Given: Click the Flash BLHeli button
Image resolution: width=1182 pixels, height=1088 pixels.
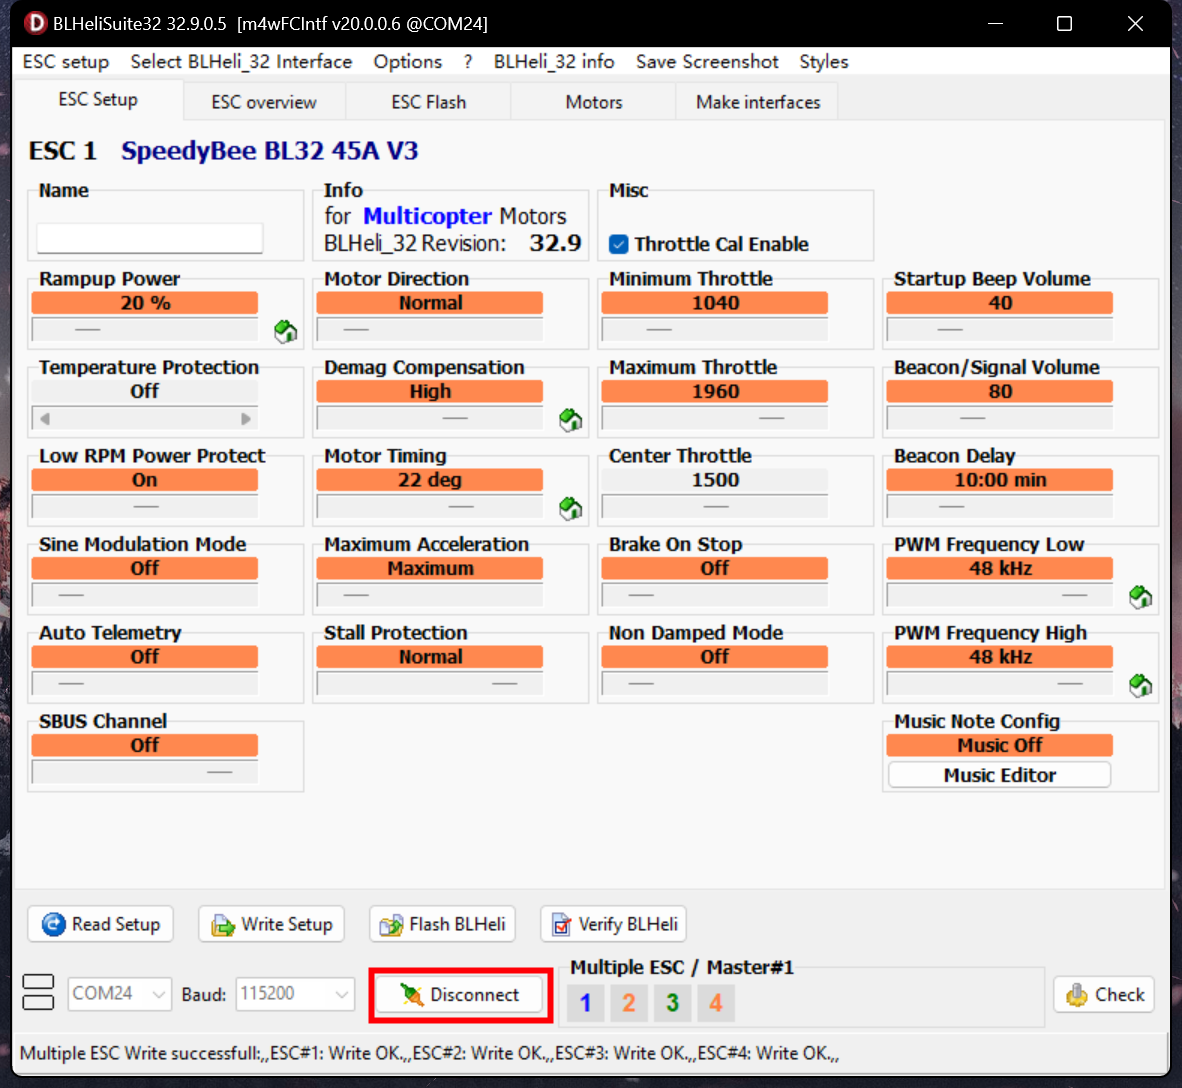Looking at the screenshot, I should (x=442, y=924).
